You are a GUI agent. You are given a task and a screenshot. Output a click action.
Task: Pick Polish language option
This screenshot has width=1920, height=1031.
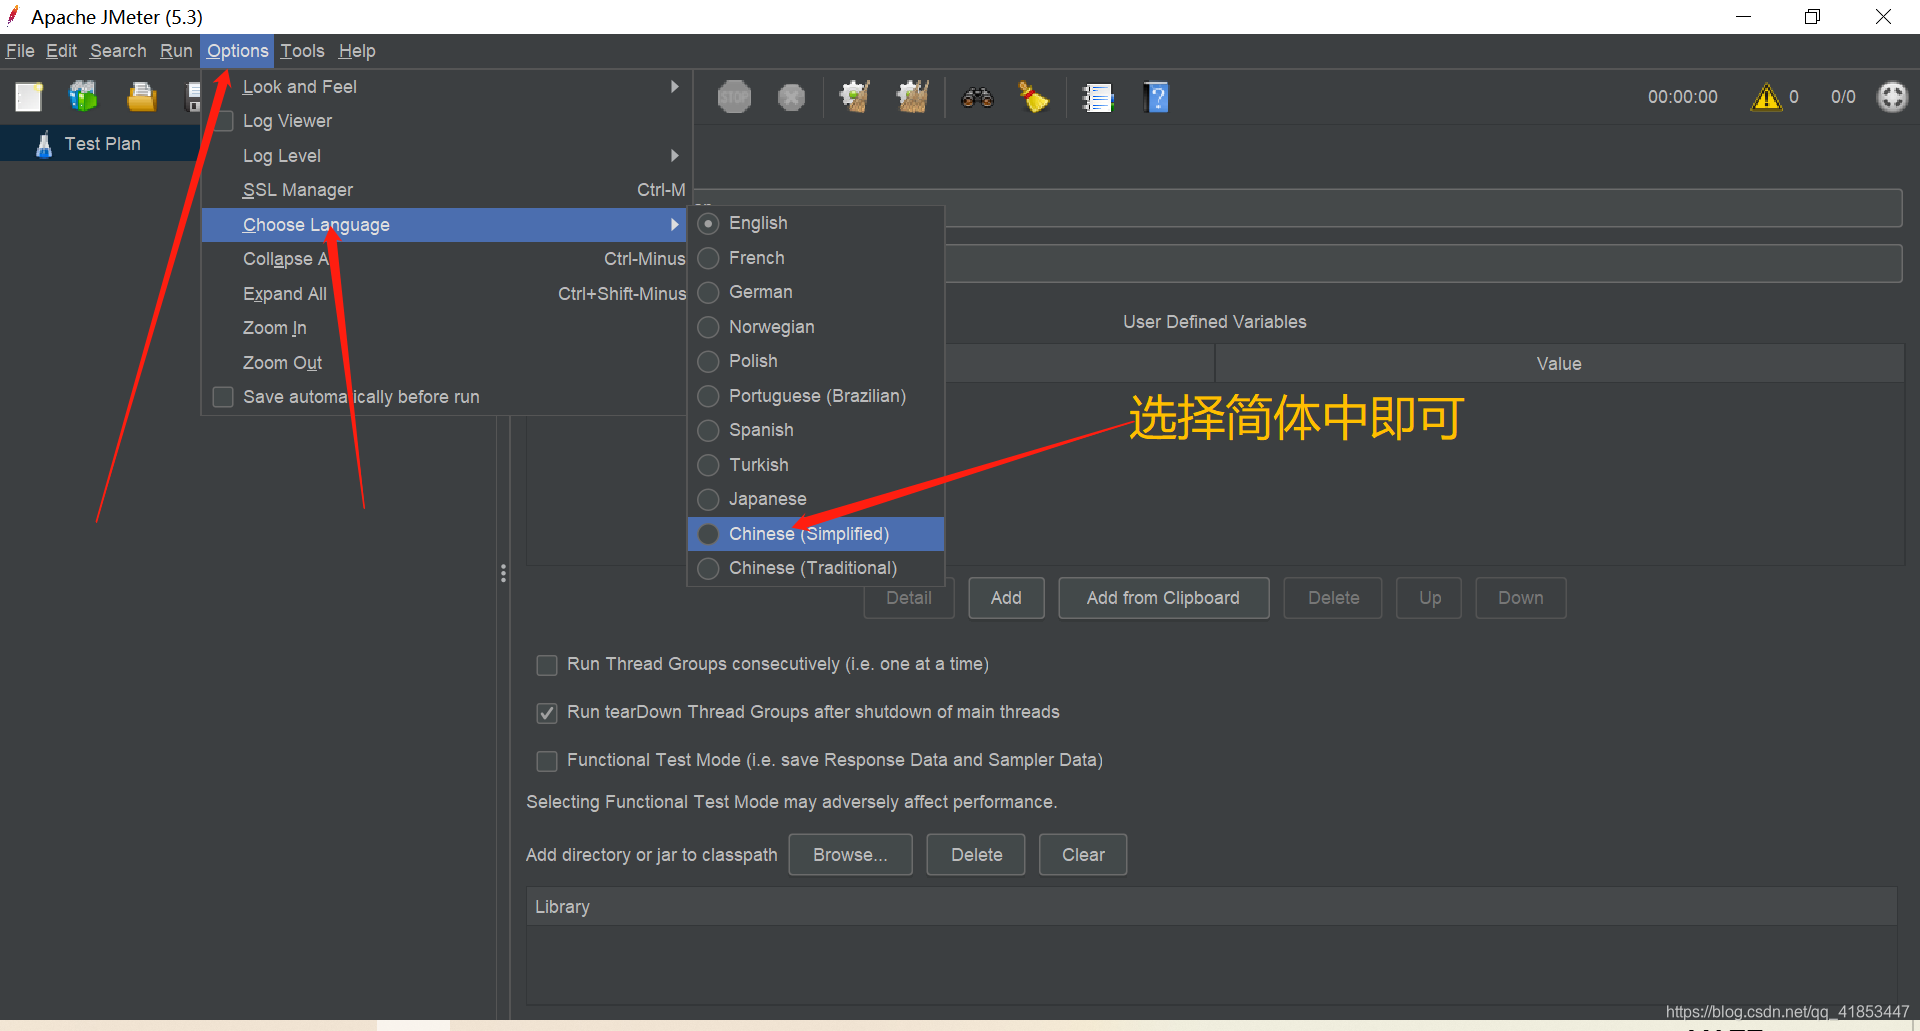tap(816, 361)
